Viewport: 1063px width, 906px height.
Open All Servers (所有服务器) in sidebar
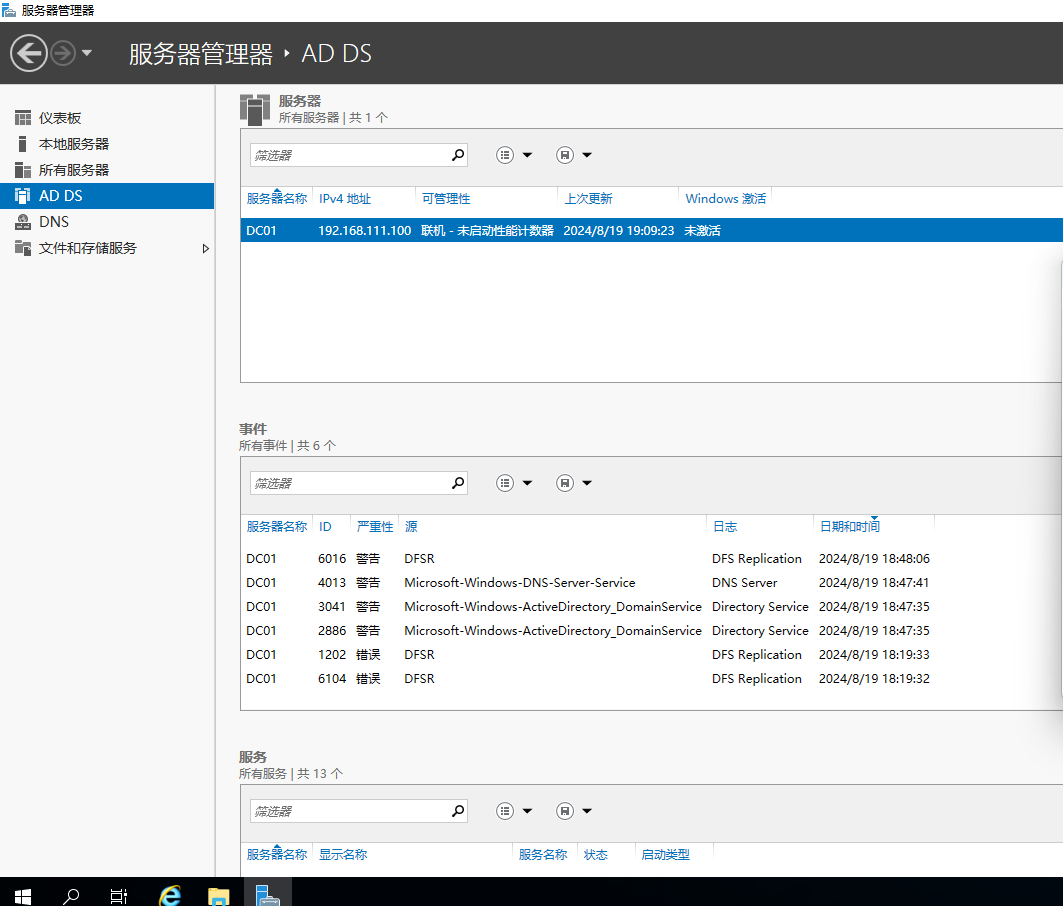click(x=73, y=170)
